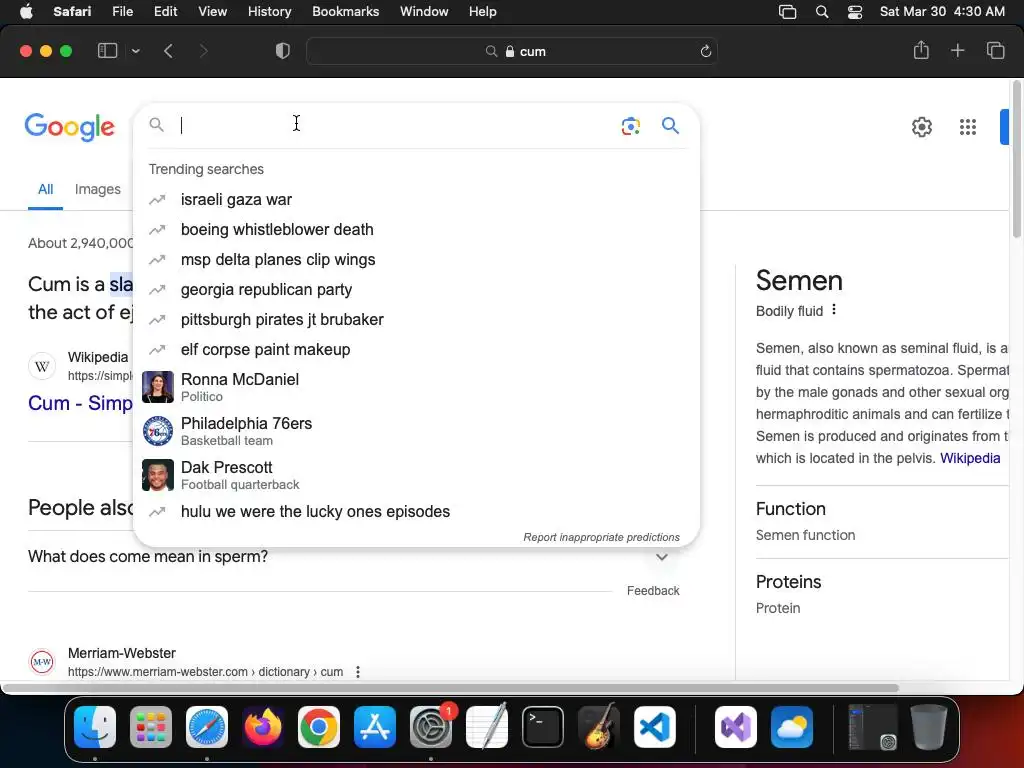Click the Safari address bar

pyautogui.click(x=512, y=52)
